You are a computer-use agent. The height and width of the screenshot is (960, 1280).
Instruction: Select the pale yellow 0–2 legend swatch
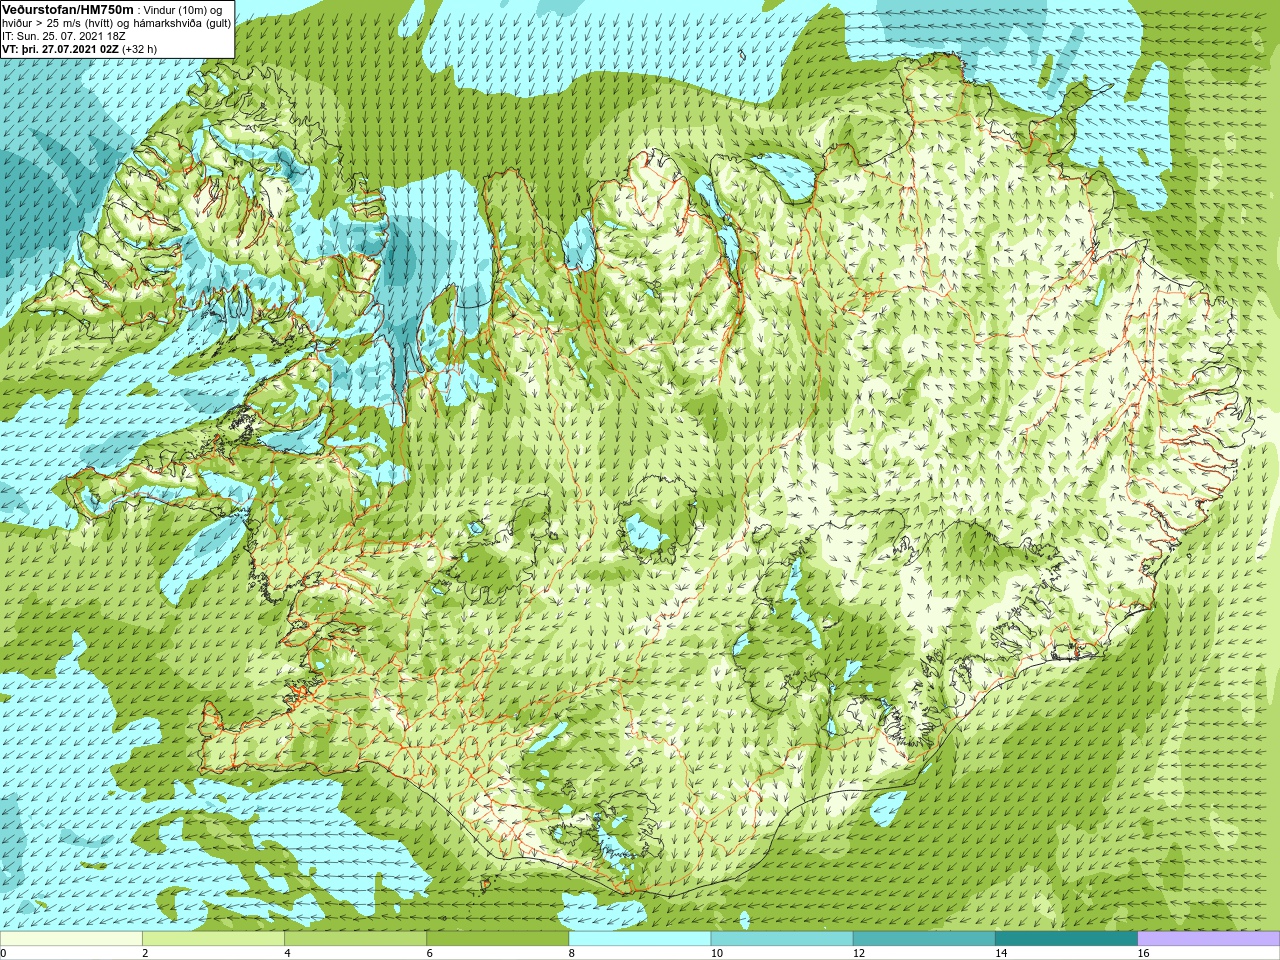[x=71, y=939]
